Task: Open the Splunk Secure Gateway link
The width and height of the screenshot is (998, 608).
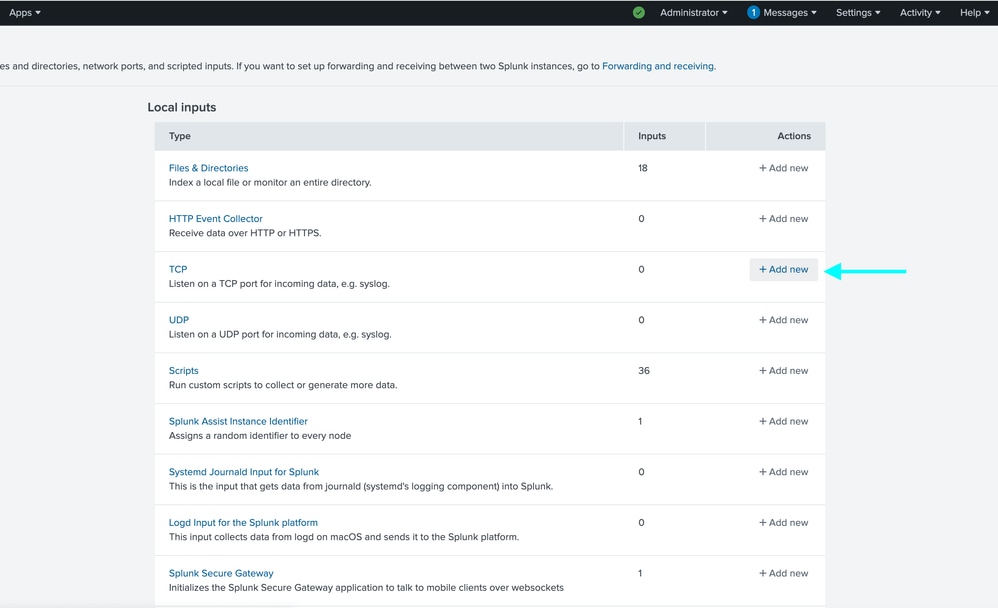Action: [x=221, y=573]
